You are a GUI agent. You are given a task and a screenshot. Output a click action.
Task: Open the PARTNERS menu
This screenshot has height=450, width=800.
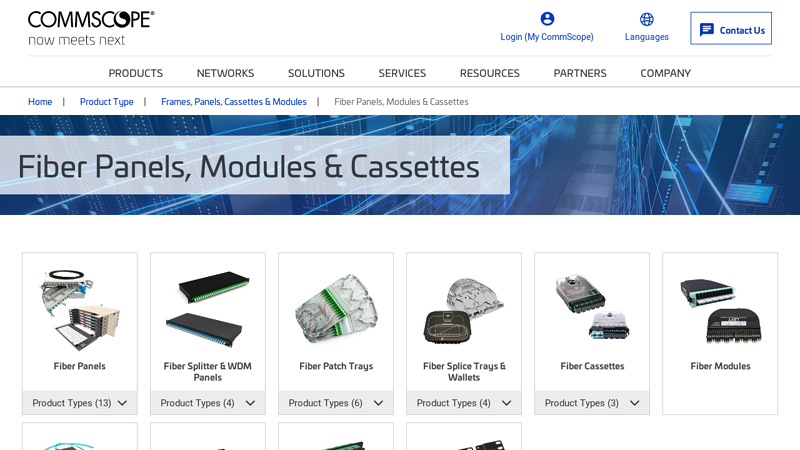[580, 73]
